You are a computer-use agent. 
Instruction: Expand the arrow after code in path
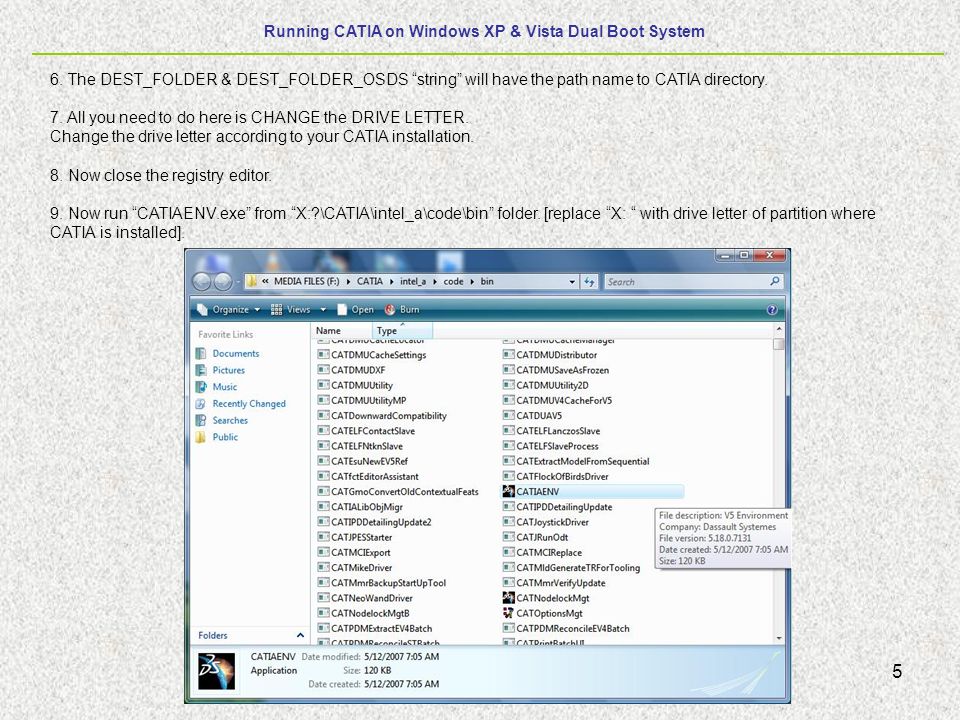tap(472, 282)
